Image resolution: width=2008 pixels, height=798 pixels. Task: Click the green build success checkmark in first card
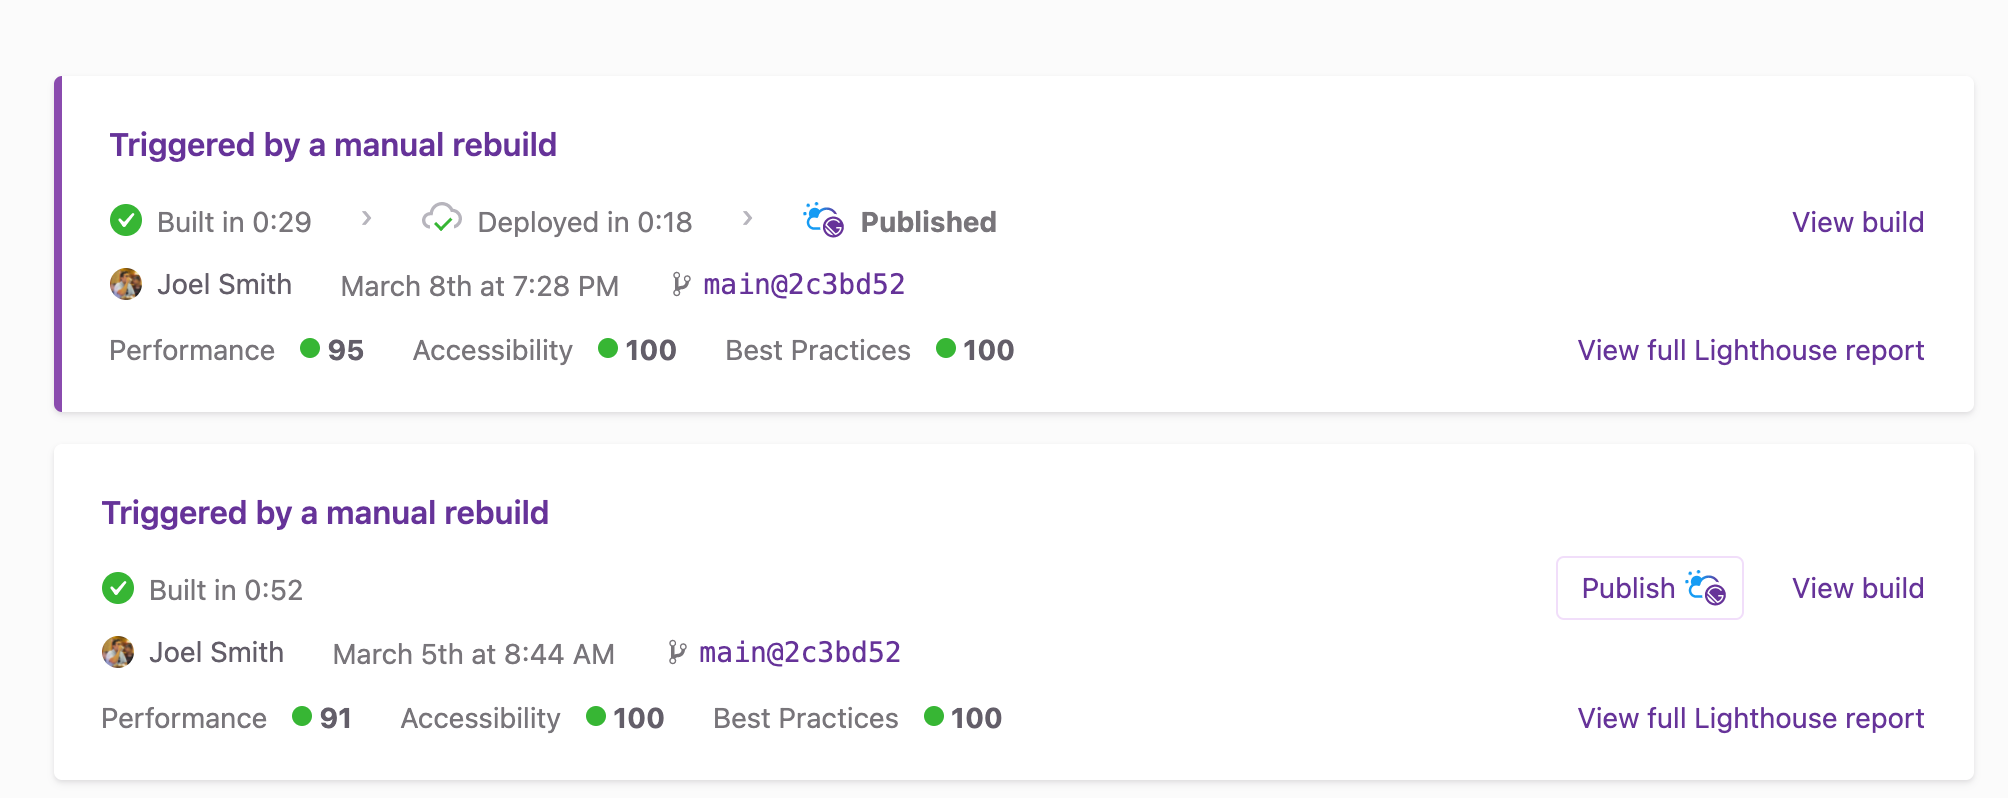tap(126, 221)
